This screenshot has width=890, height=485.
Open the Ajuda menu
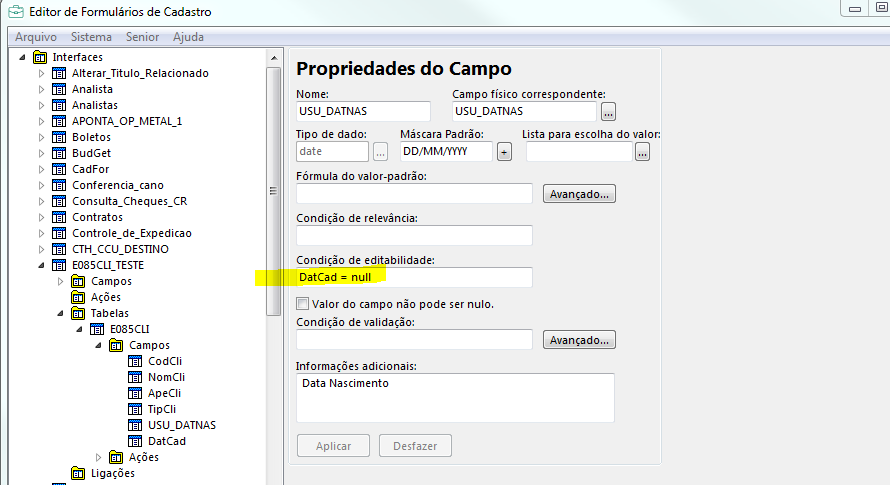point(188,37)
